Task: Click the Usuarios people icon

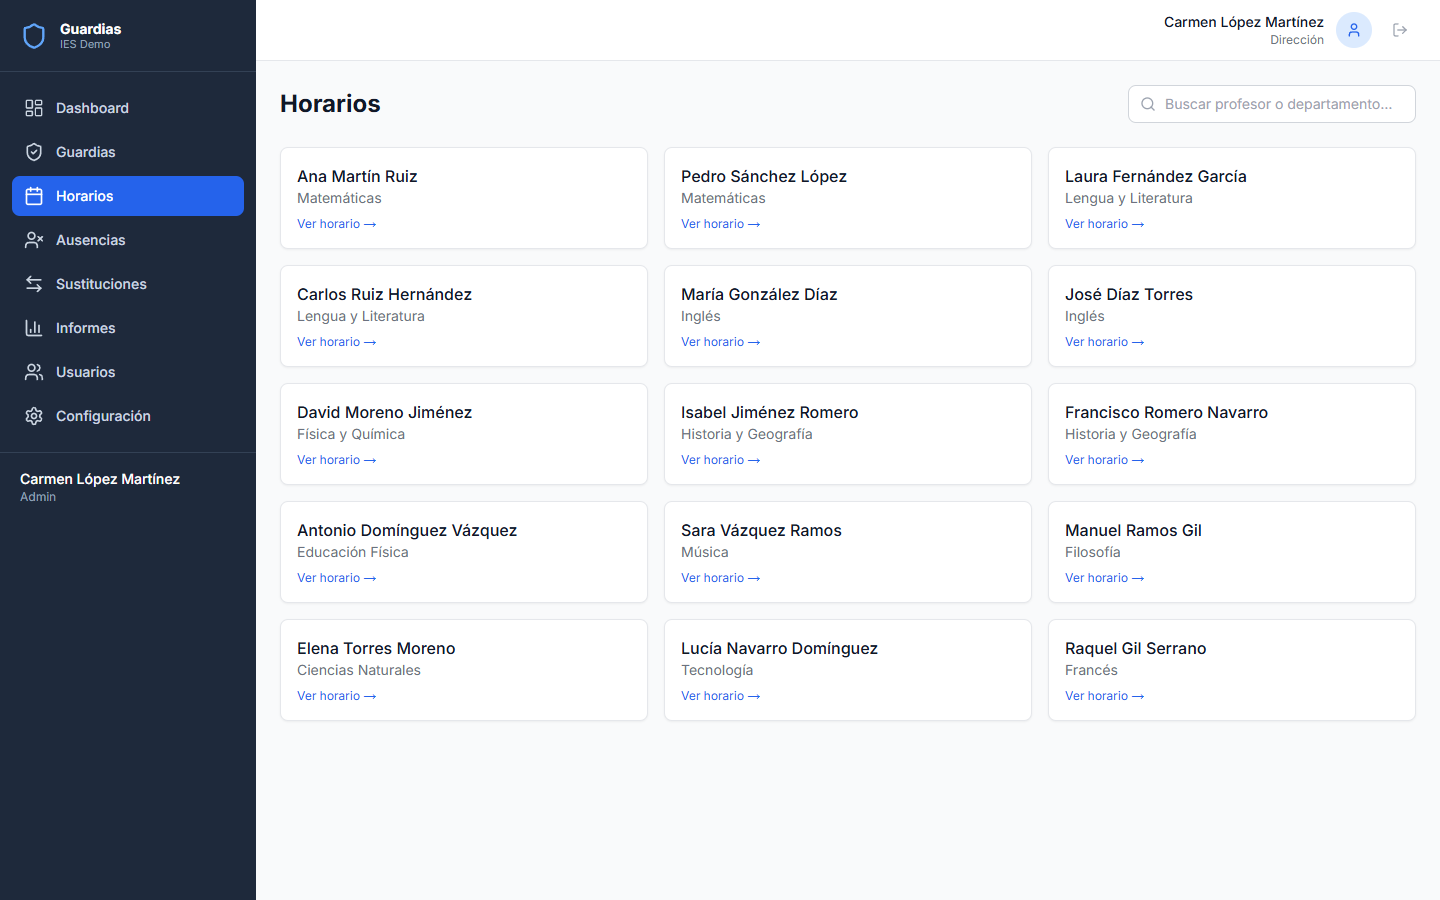Action: (x=34, y=372)
